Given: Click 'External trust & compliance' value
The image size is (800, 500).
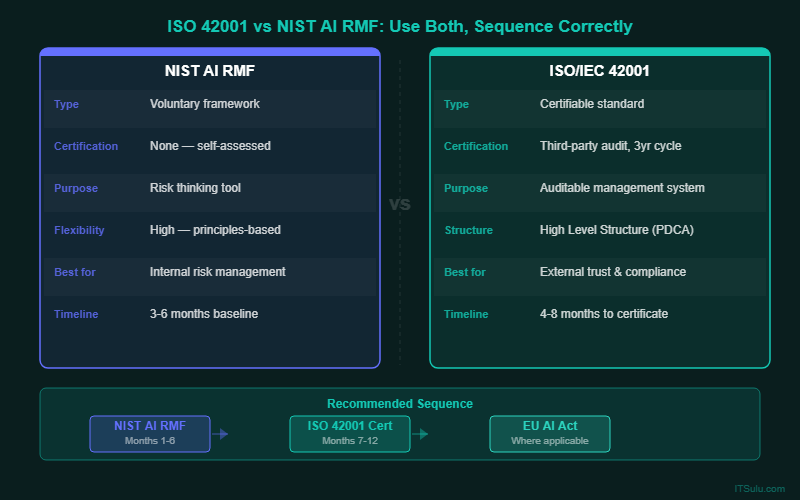Looking at the screenshot, I should (613, 272).
